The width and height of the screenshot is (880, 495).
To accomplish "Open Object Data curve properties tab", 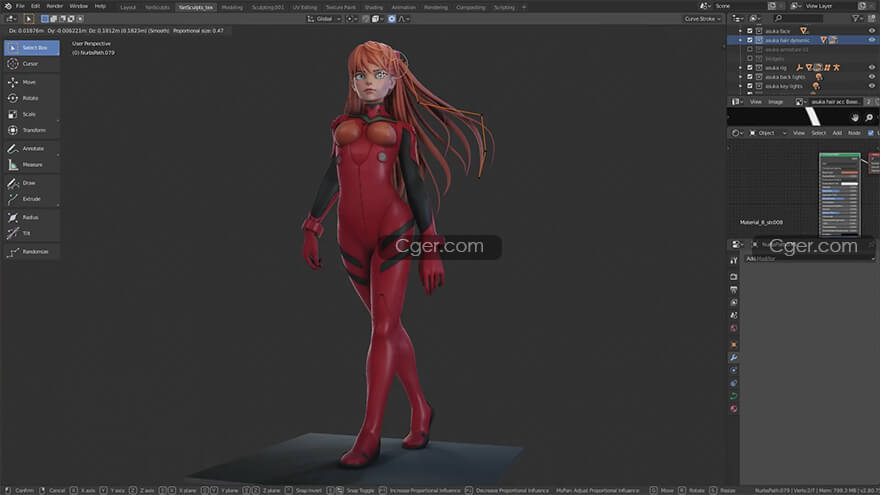I will click(734, 396).
